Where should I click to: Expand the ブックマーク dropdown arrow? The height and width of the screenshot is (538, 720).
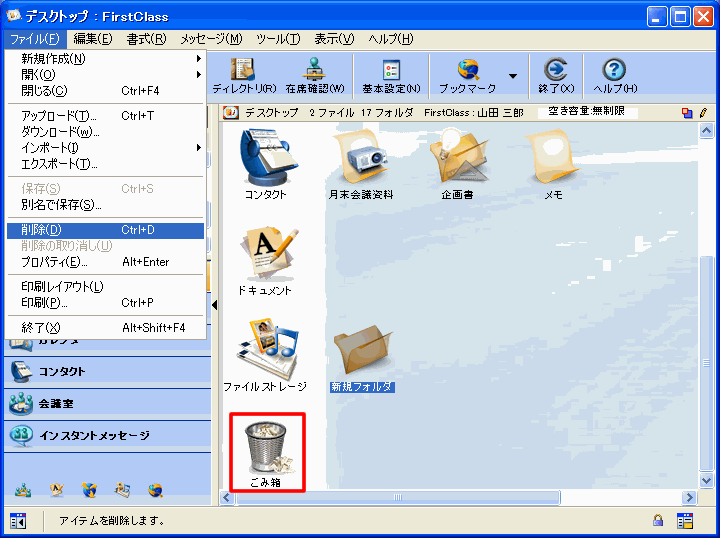[x=513, y=76]
